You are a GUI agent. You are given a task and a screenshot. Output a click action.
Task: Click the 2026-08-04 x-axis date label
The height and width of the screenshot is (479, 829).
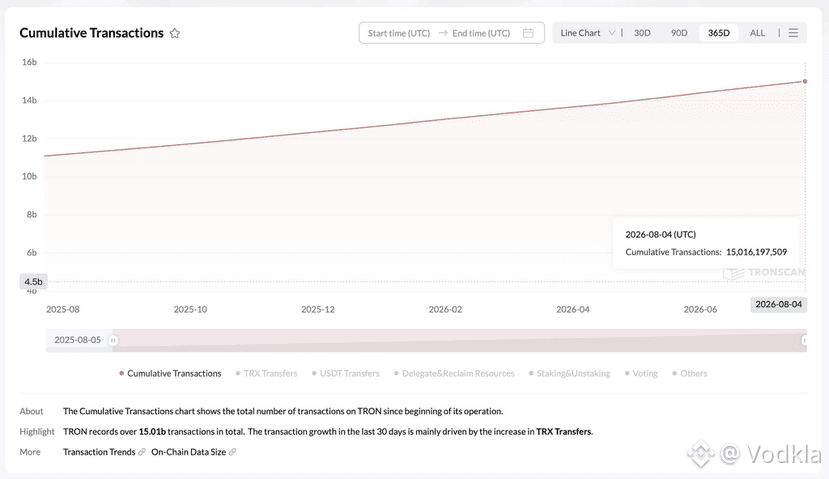coord(778,305)
